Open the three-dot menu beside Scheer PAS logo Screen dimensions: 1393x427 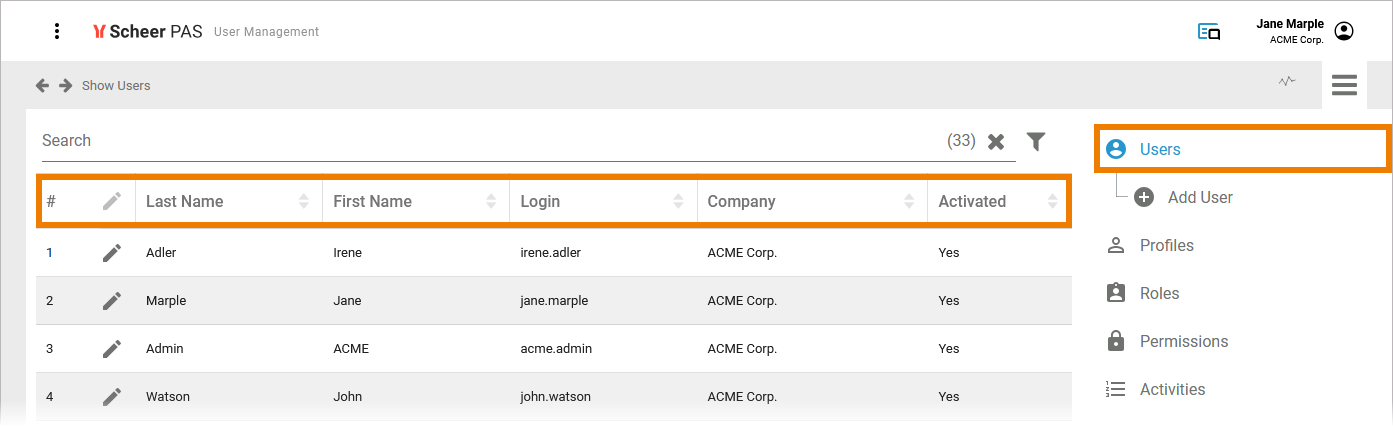tap(57, 31)
